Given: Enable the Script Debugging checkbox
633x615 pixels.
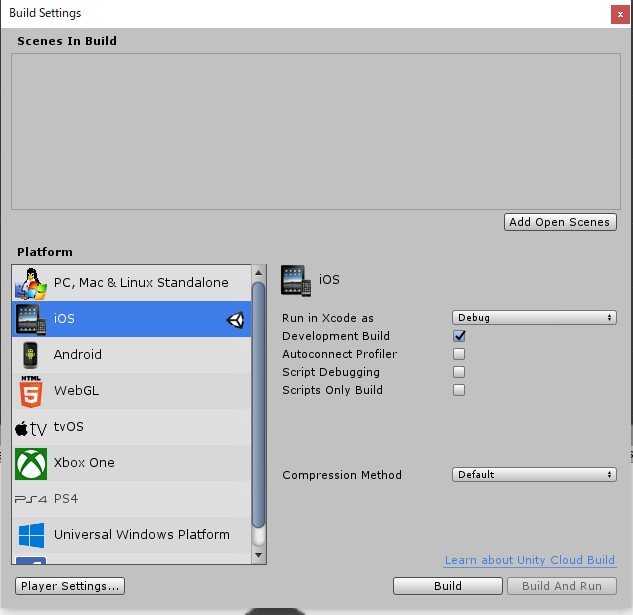Looking at the screenshot, I should coord(459,372).
